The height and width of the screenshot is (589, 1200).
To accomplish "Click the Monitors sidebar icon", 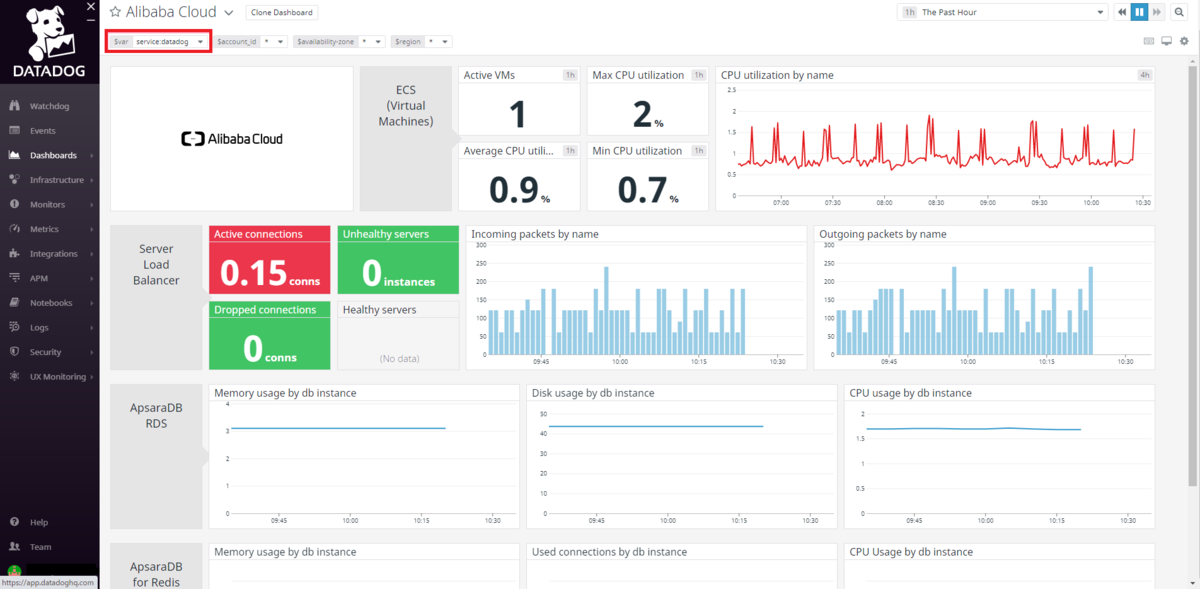I will coord(14,204).
